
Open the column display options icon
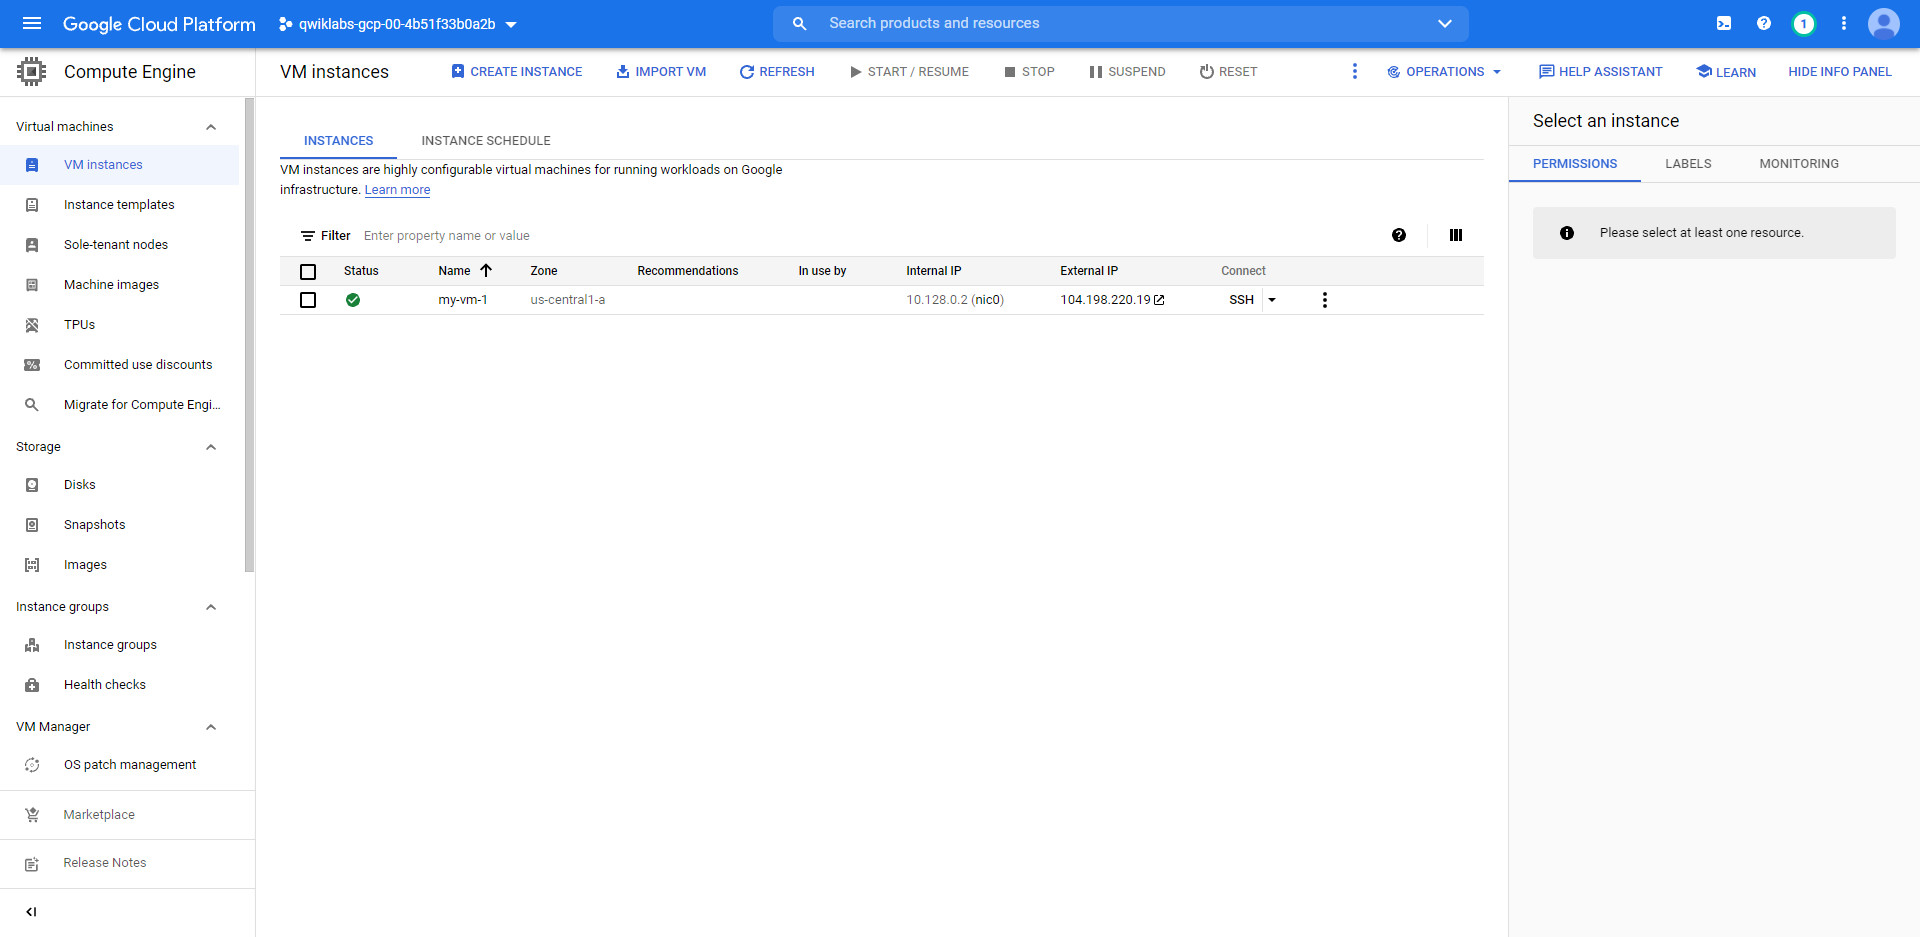[x=1455, y=235]
